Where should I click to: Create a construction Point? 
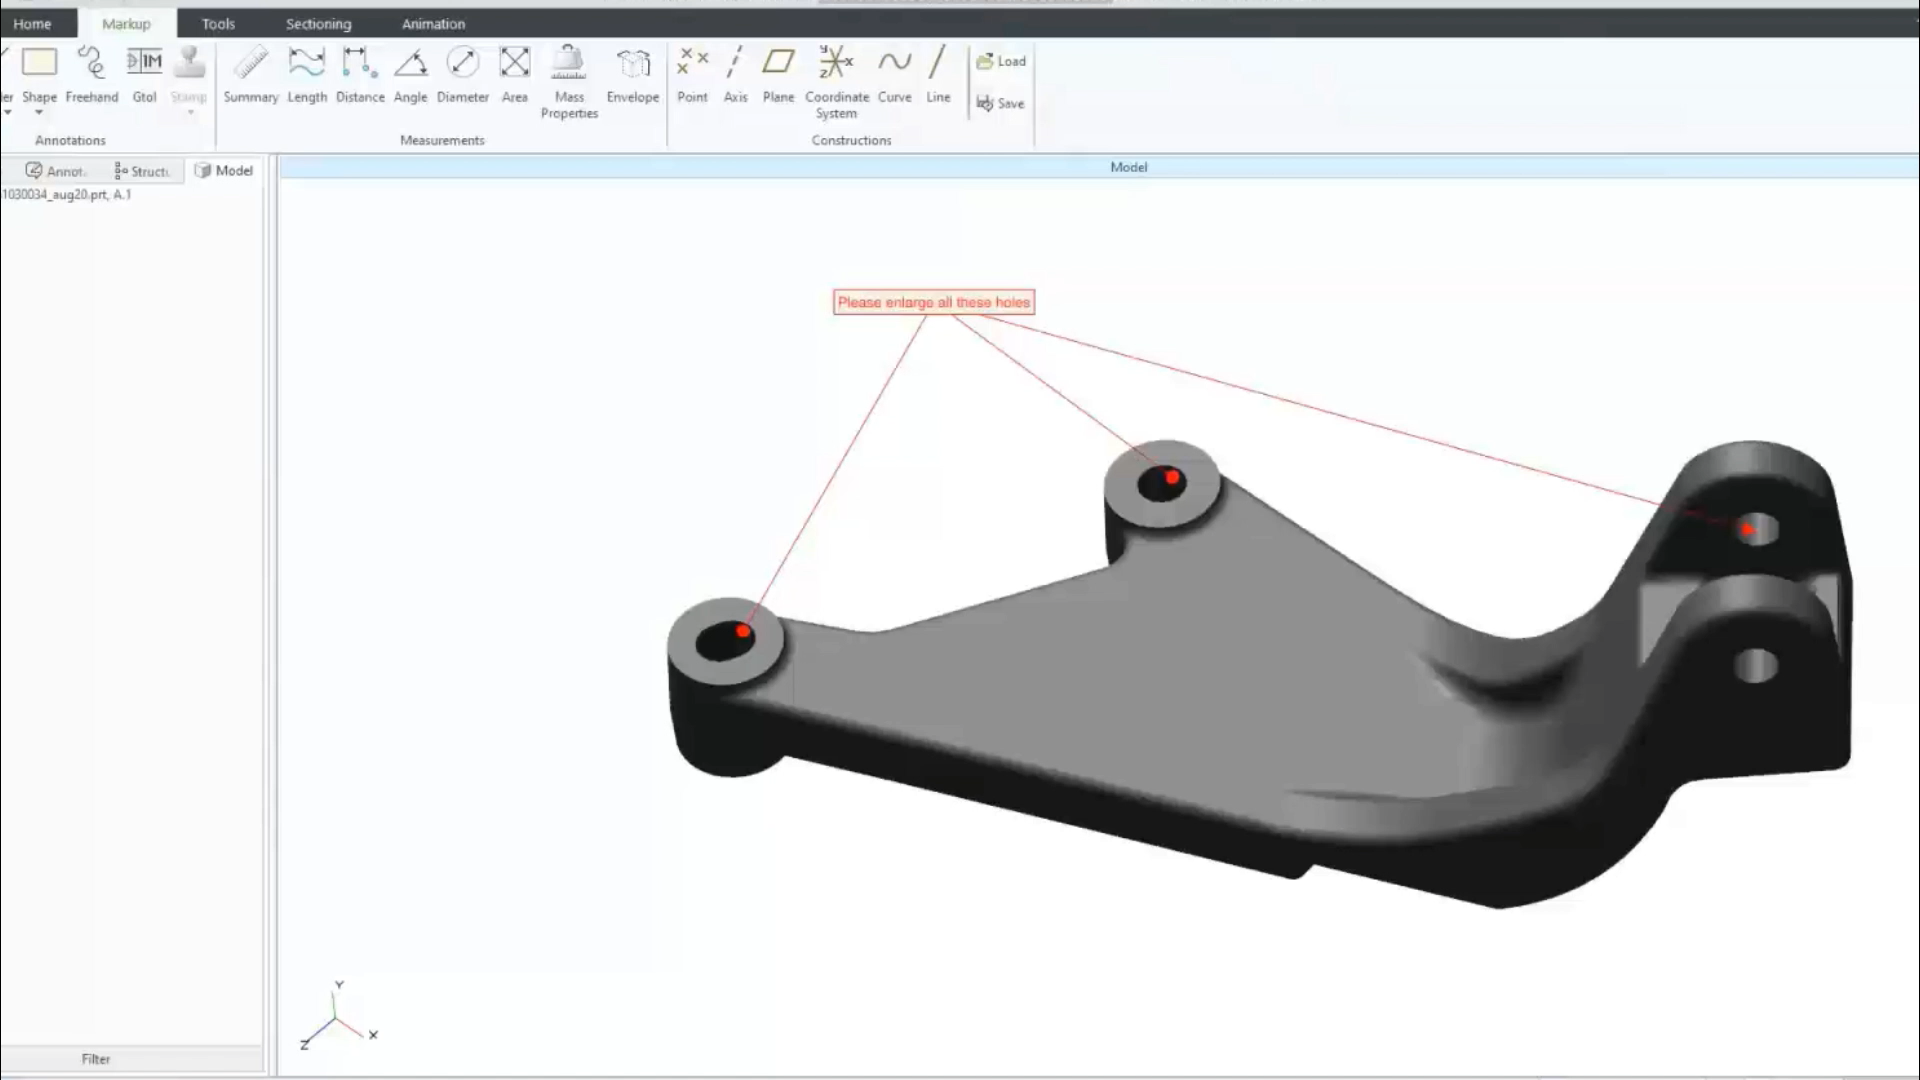coord(692,75)
